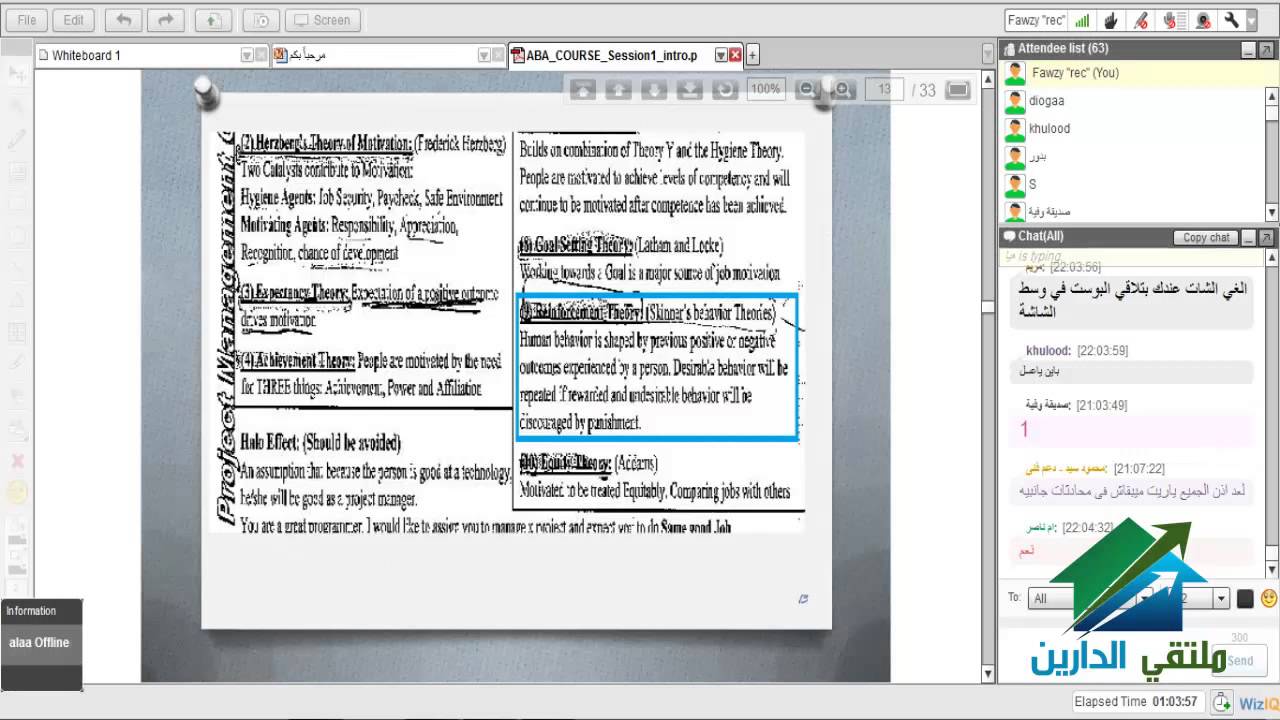This screenshot has width=1280, height=720.
Task: Click the WizIQ logo link
Action: pos(1259,703)
